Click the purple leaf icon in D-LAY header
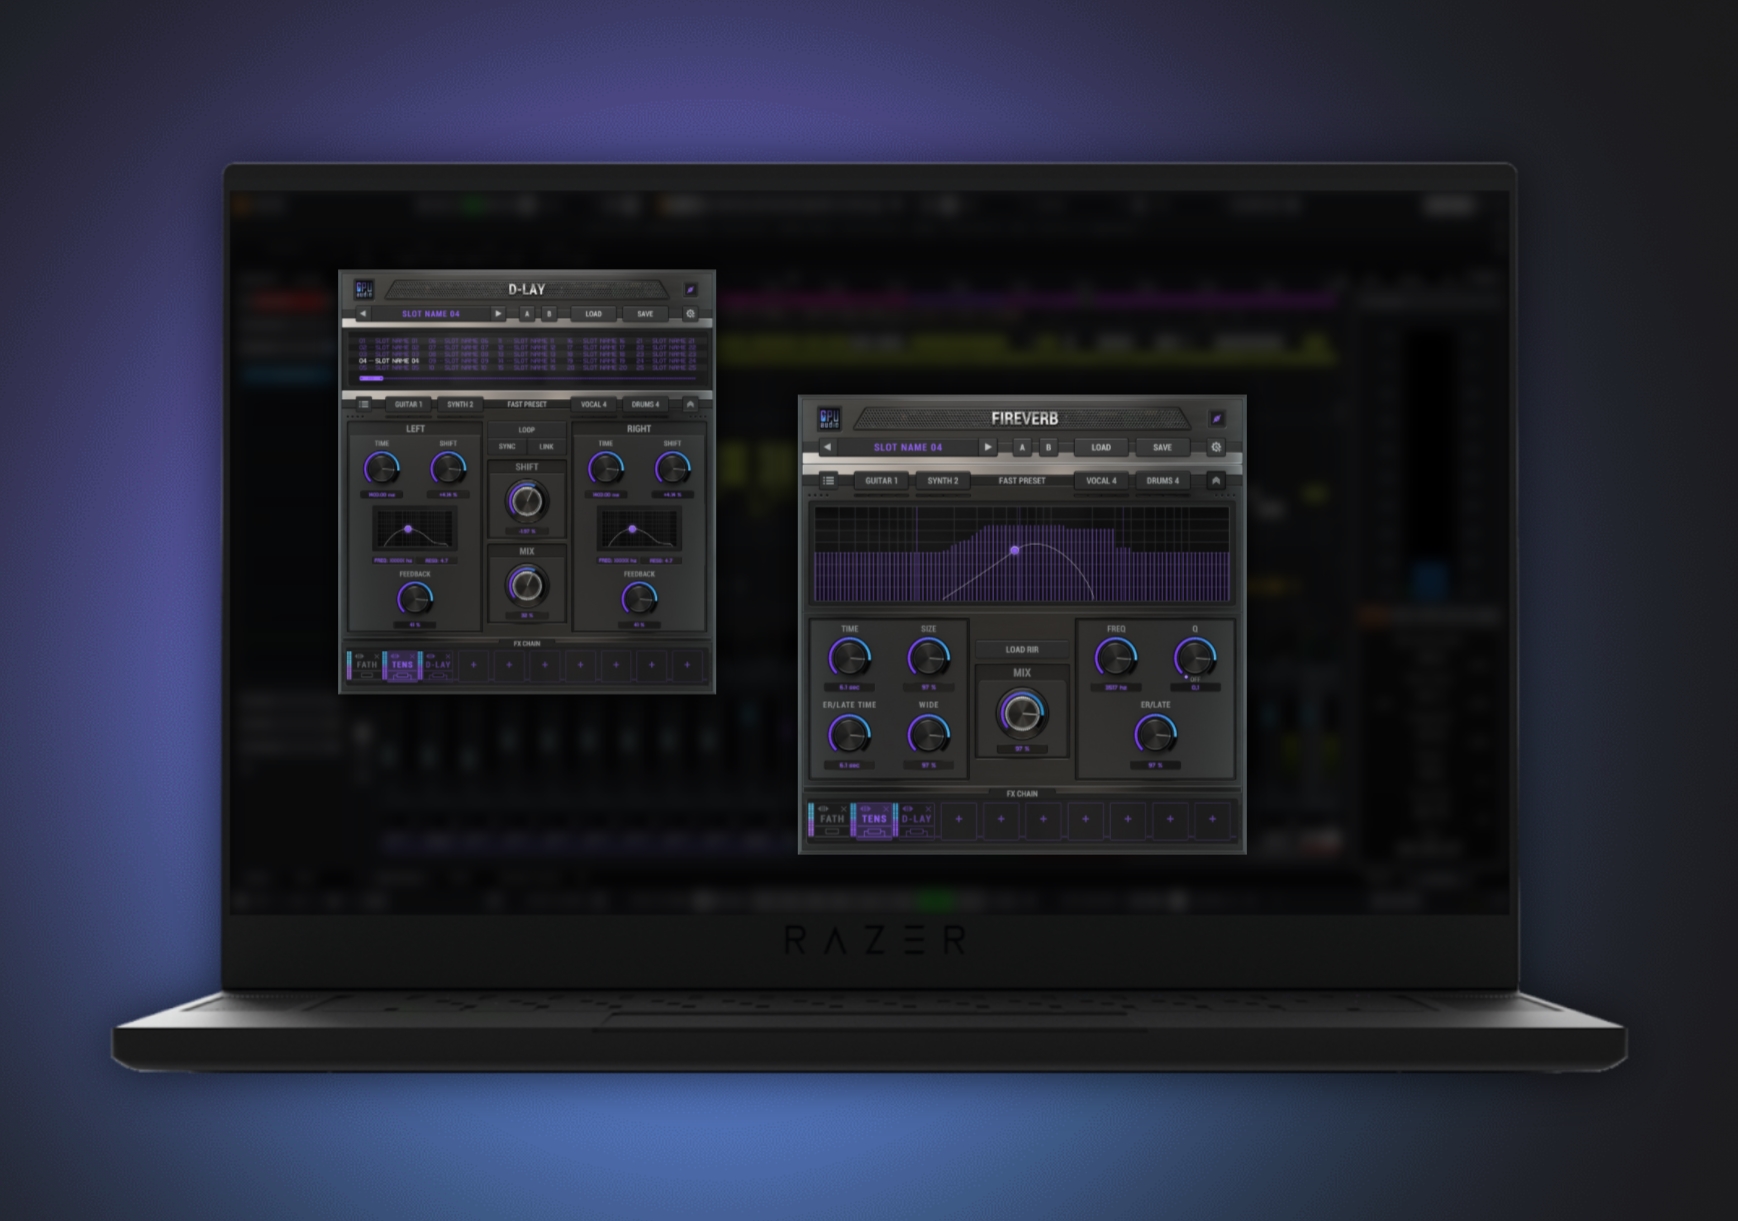Screen dimensions: 1738x1221 pyautogui.click(x=690, y=290)
